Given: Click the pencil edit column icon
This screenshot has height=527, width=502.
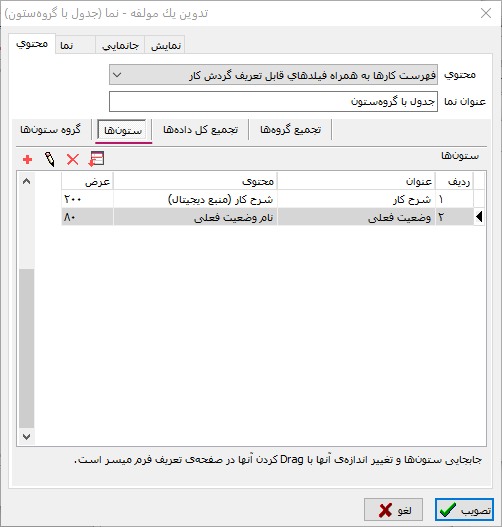Looking at the screenshot, I should coord(50,159).
